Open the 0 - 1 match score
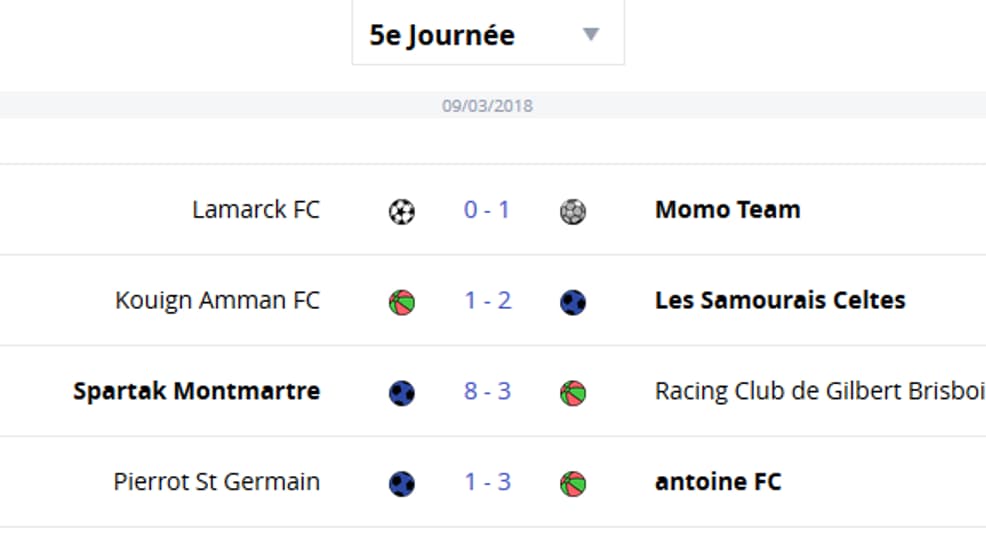 click(487, 210)
